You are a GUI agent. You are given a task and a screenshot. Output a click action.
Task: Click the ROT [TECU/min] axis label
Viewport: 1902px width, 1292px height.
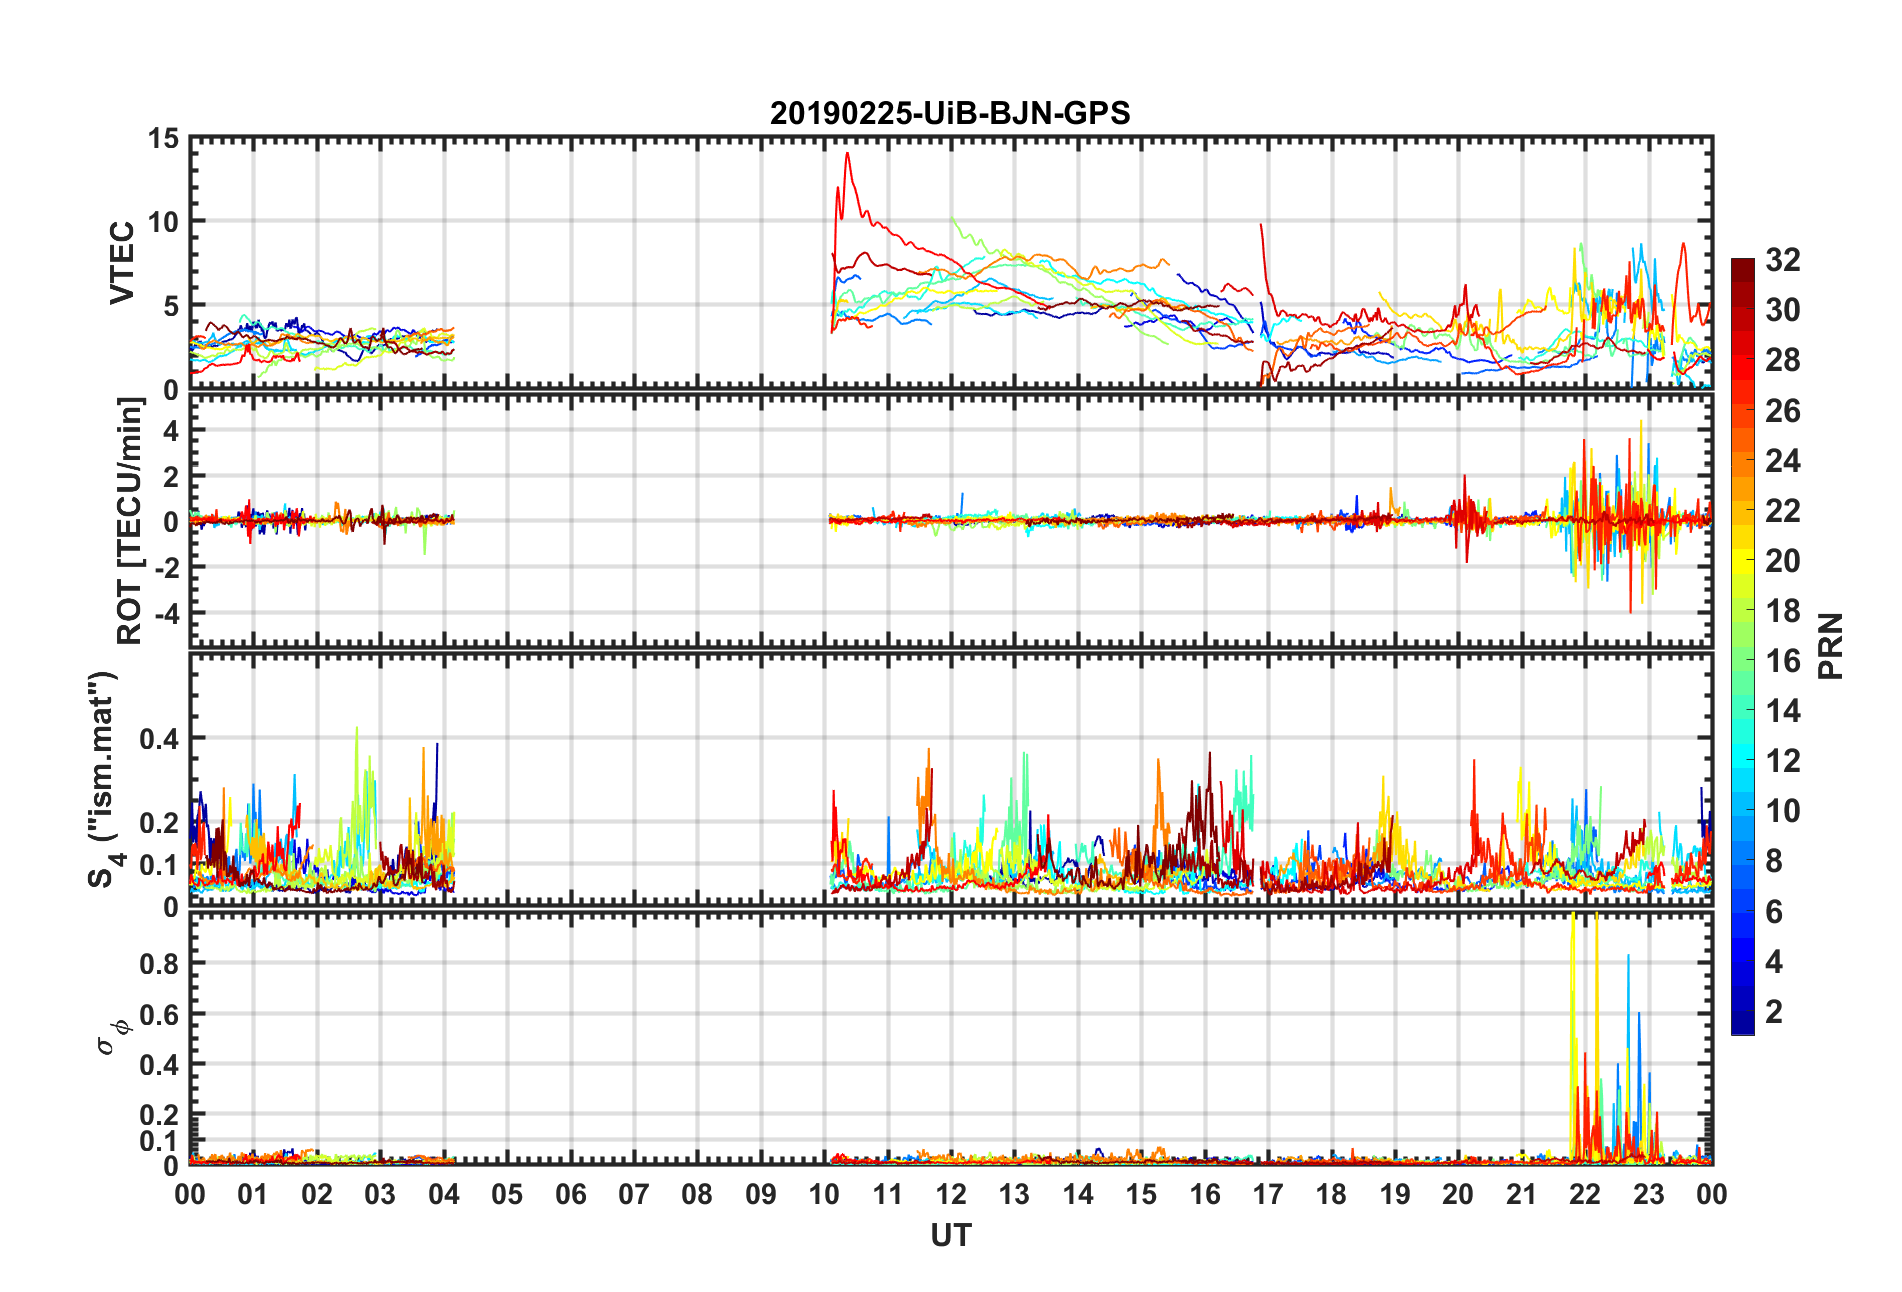point(130,521)
